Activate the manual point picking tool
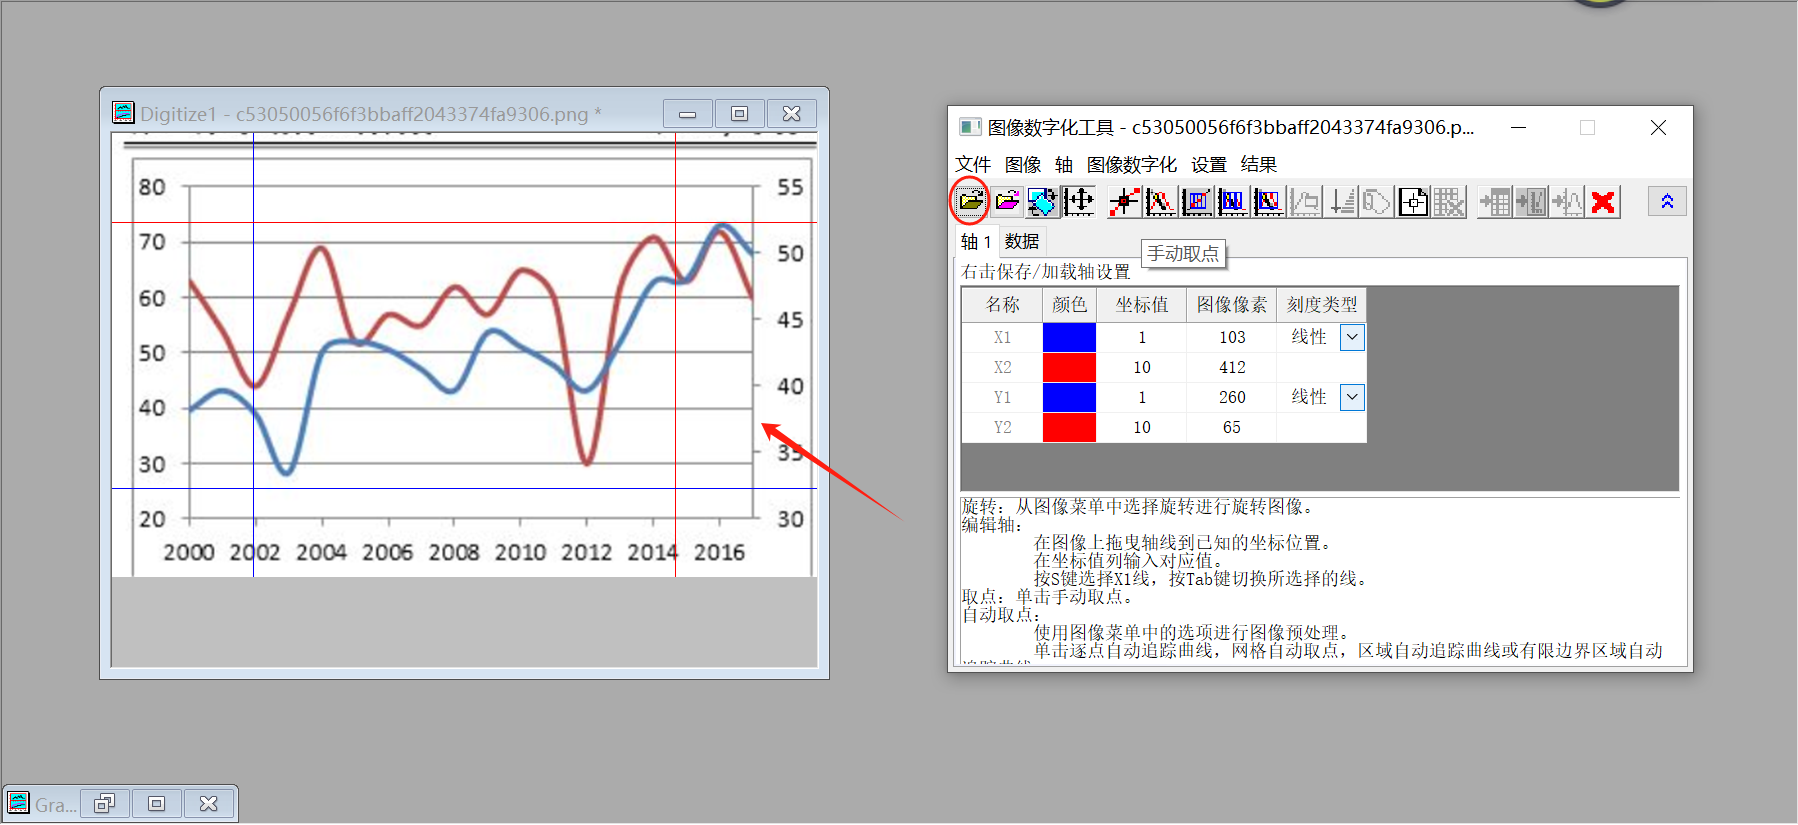 (1123, 202)
